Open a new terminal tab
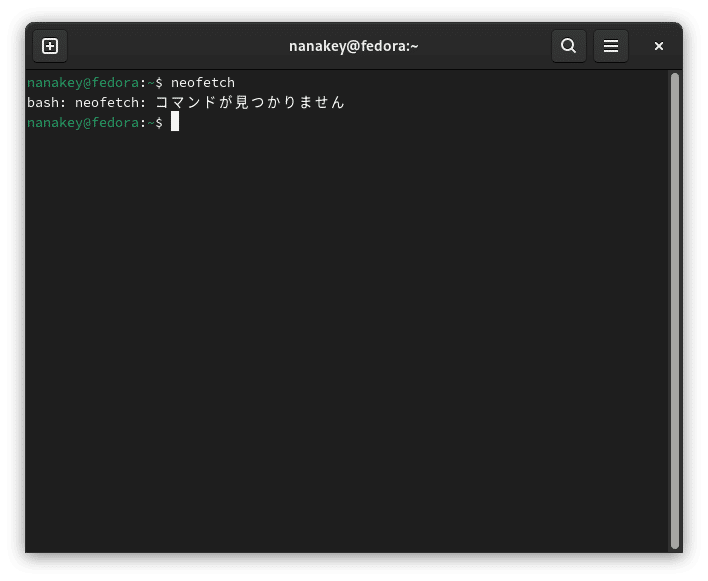Image resolution: width=708 pixels, height=581 pixels. [x=50, y=46]
